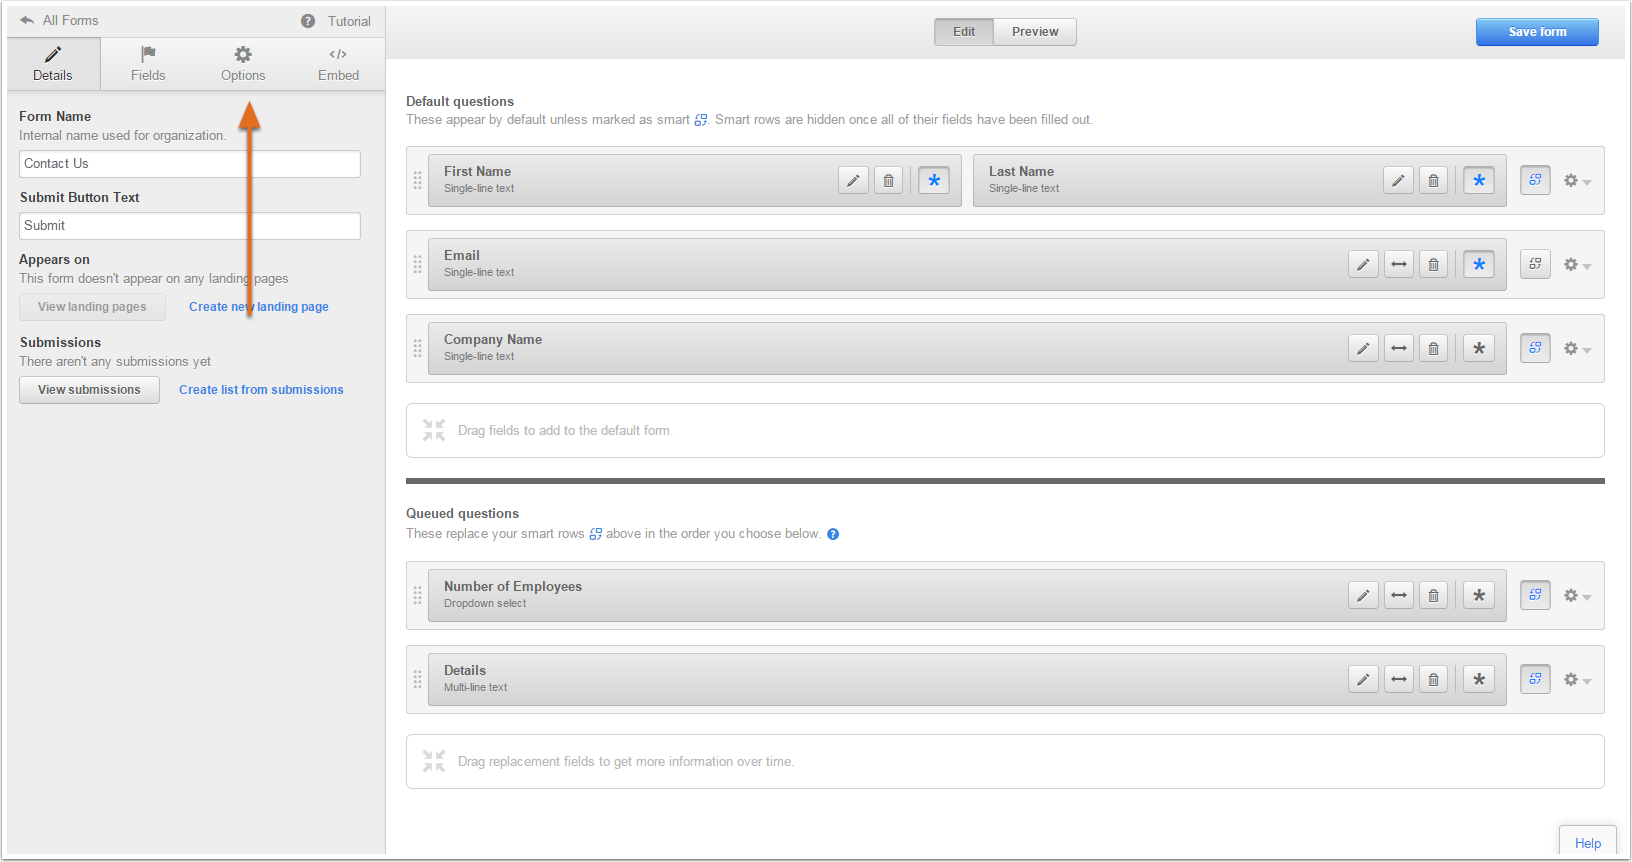
Task: Open gear menu for First Name row
Action: point(1577,181)
